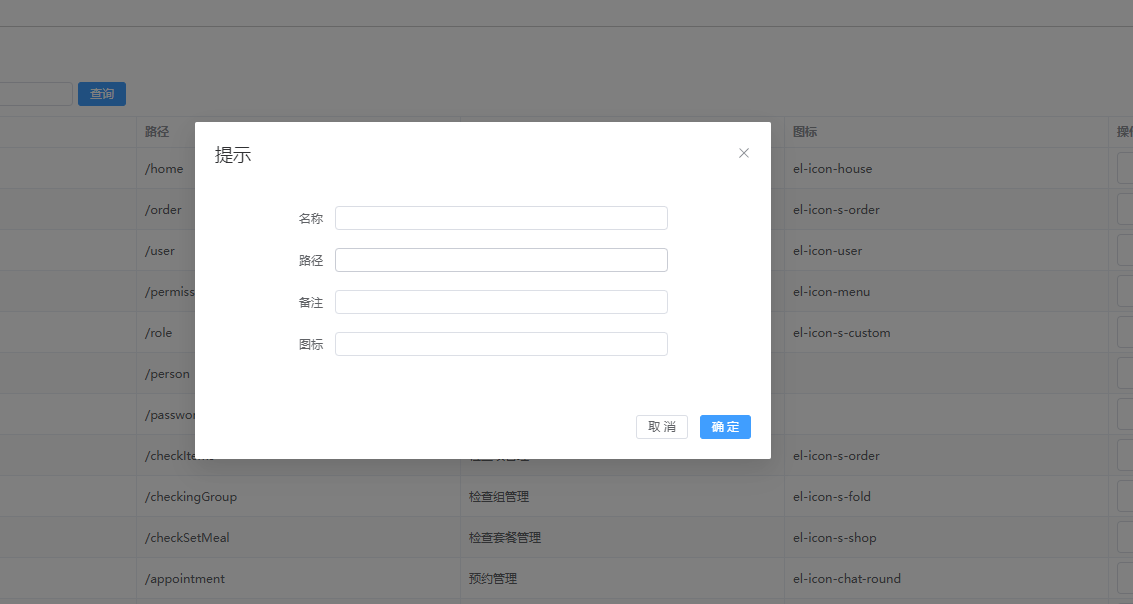This screenshot has height=604, width=1133.
Task: Select the /appointment path row
Action: pyautogui.click(x=185, y=579)
